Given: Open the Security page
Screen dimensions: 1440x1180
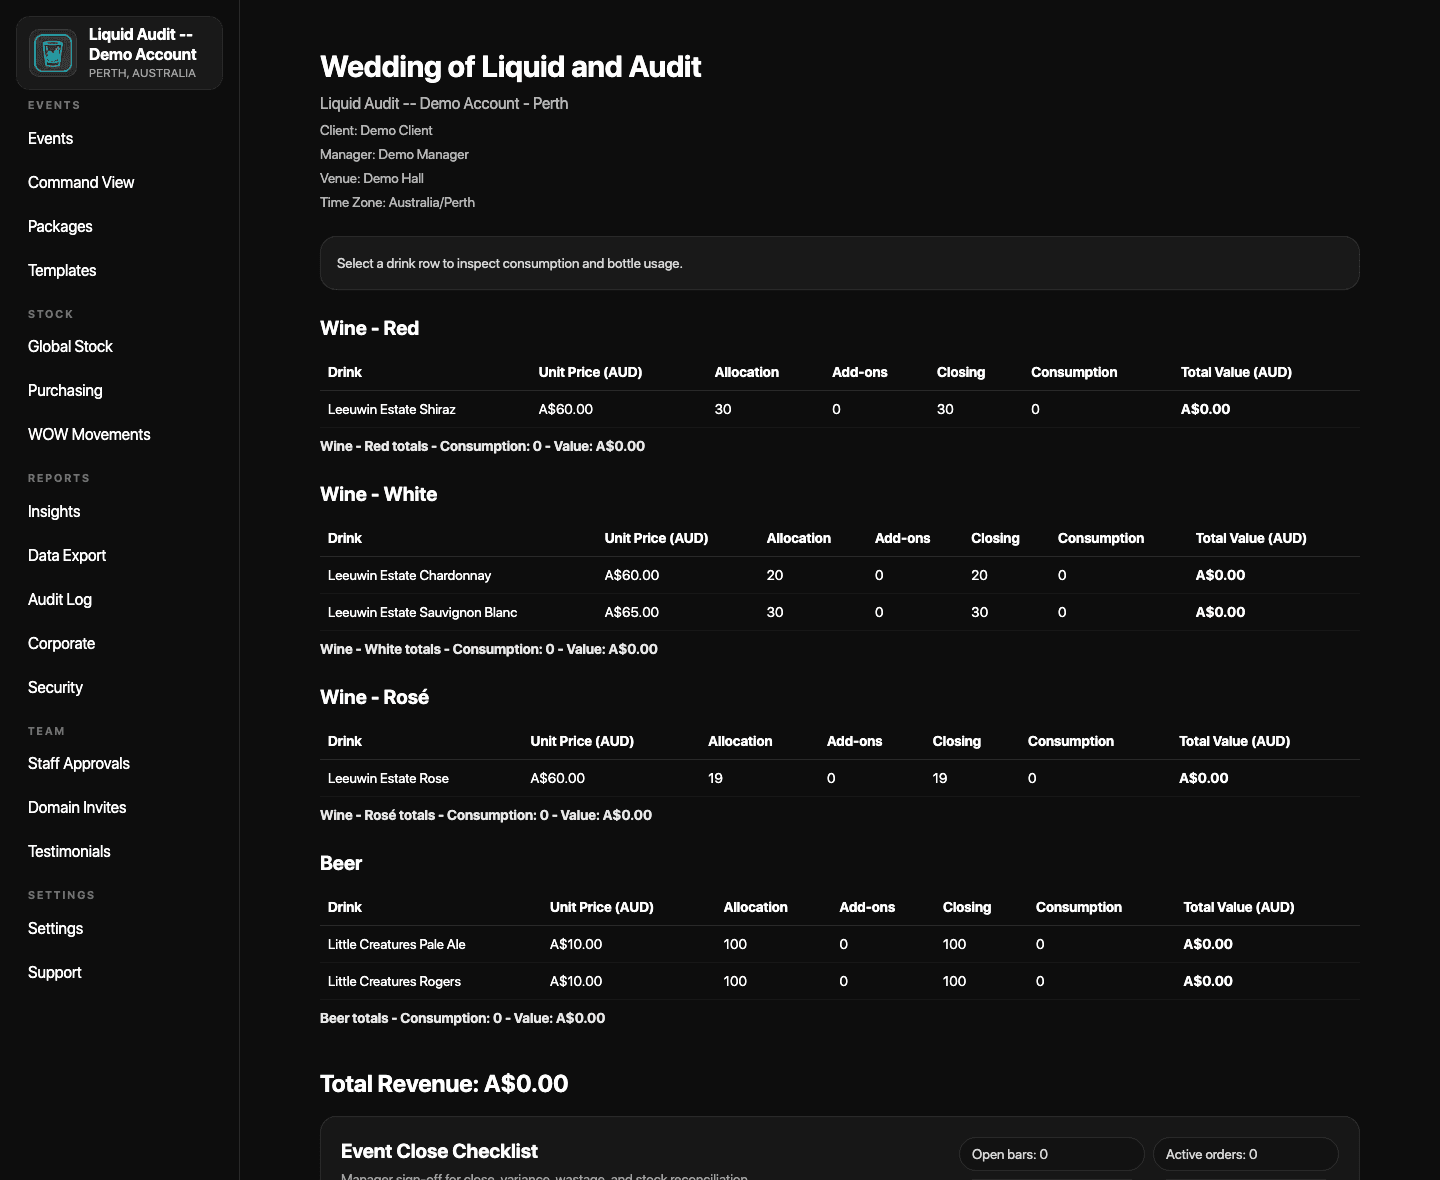Looking at the screenshot, I should tap(55, 687).
